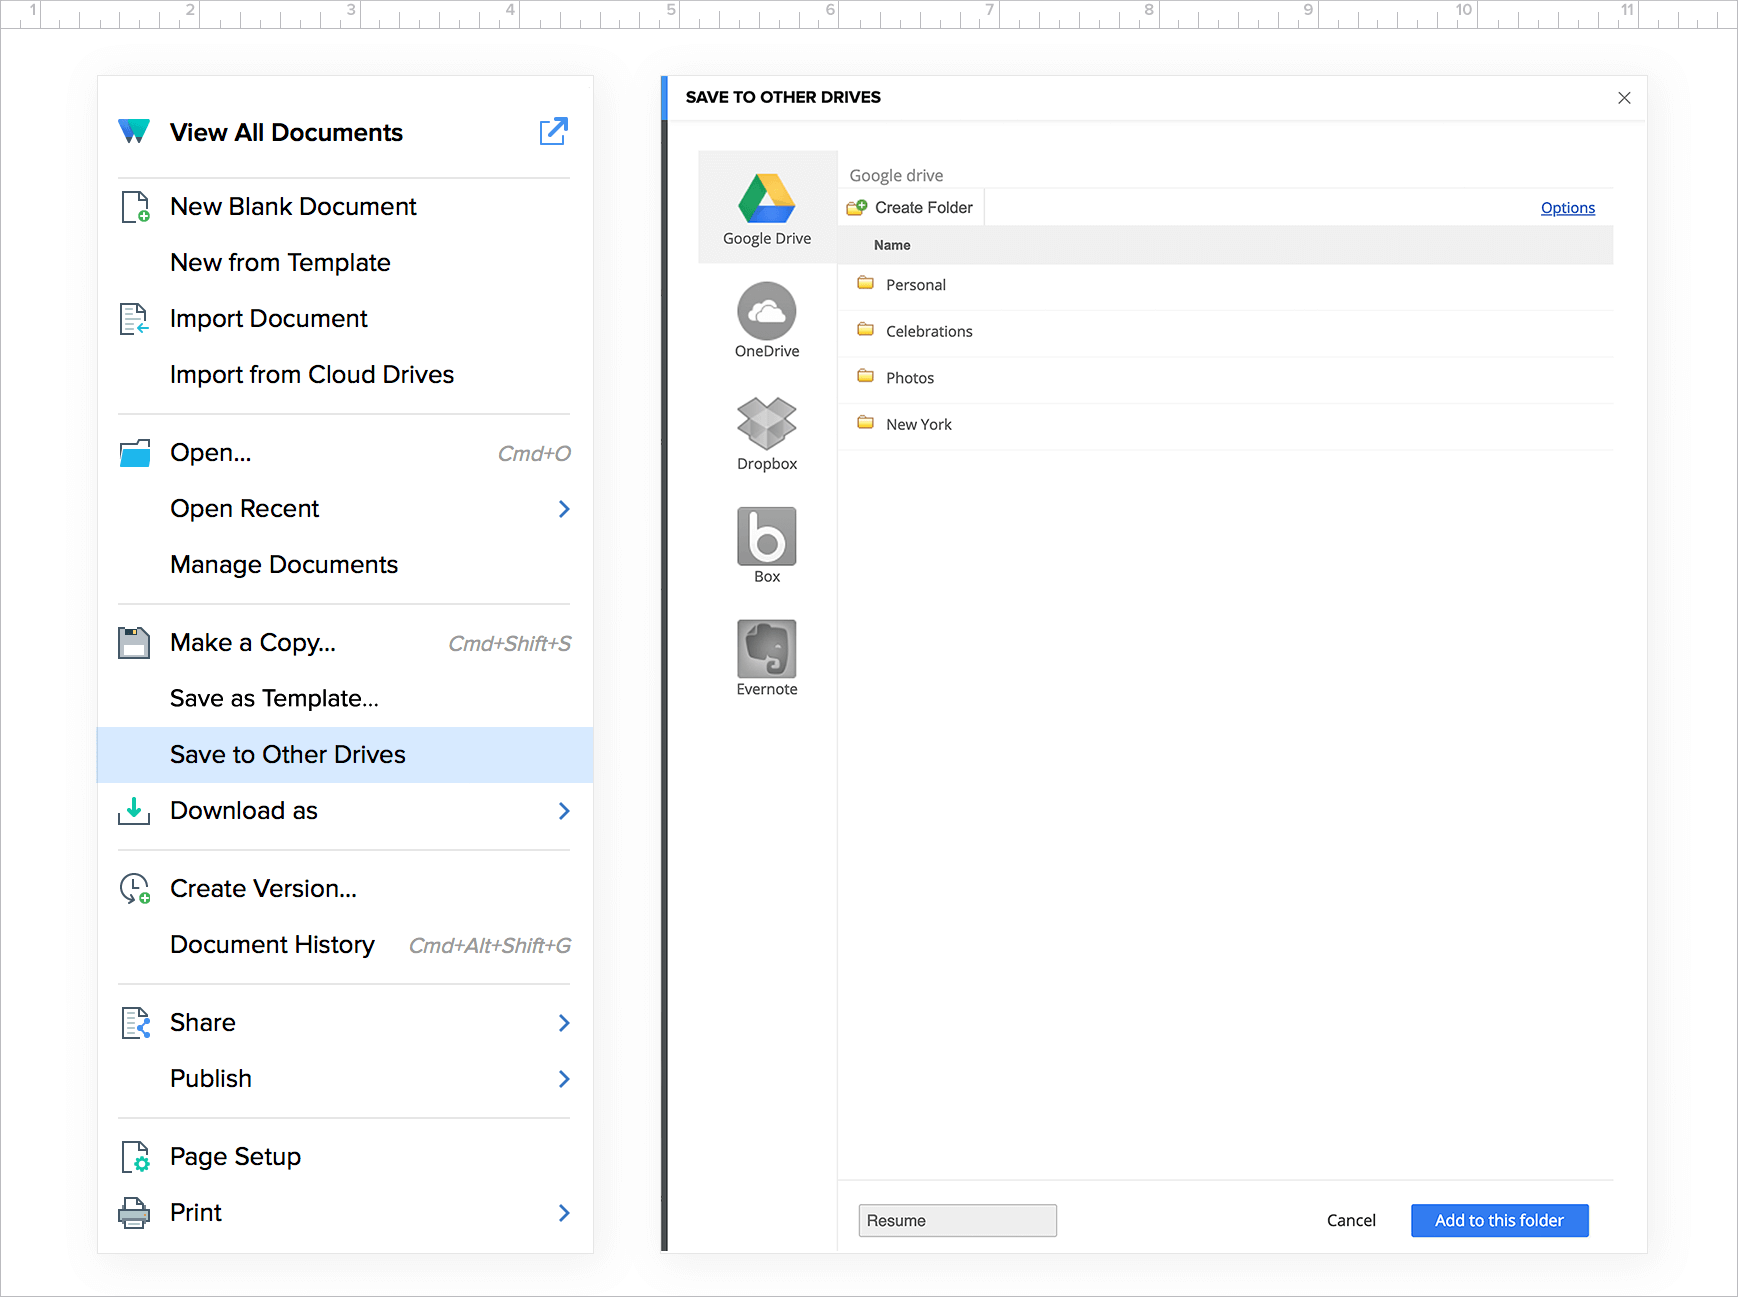This screenshot has height=1297, width=1738.
Task: Select Save to Other Drives menu item
Action: click(x=288, y=754)
